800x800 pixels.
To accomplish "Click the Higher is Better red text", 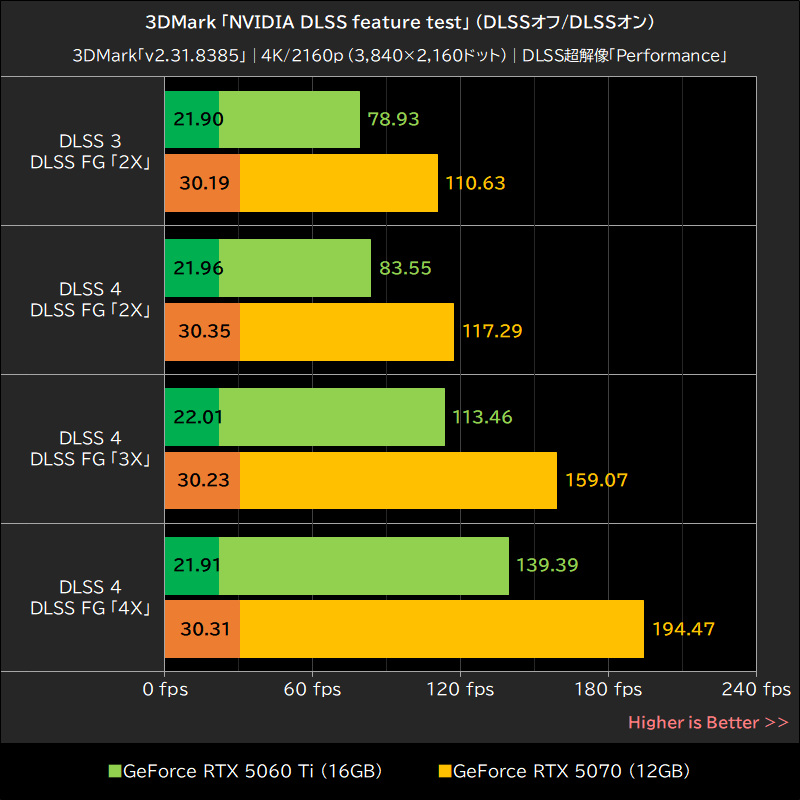I will [x=706, y=722].
